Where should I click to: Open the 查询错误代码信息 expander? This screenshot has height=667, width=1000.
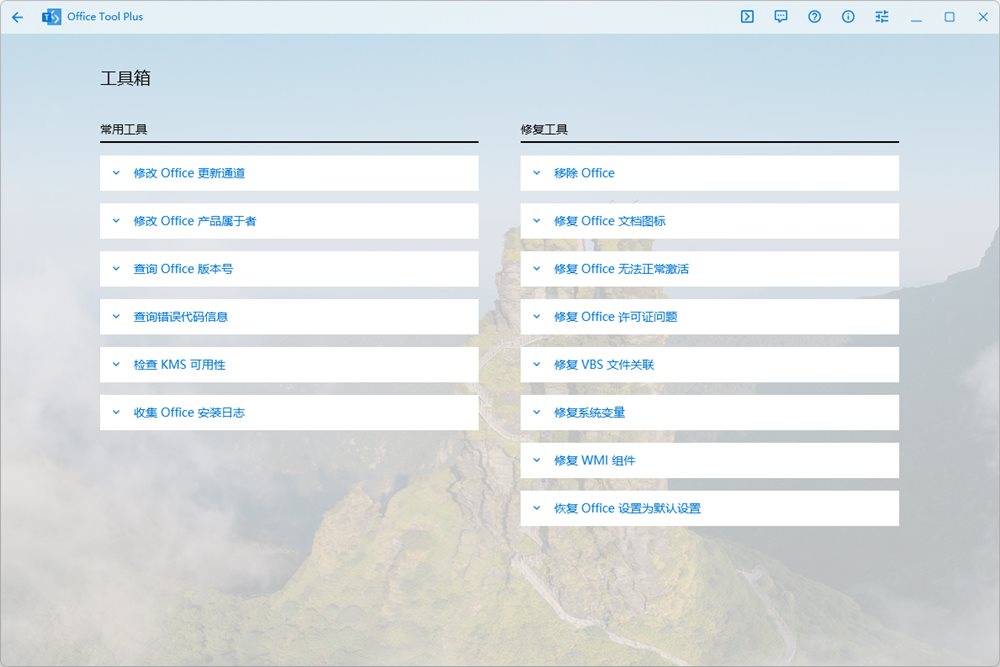[289, 317]
